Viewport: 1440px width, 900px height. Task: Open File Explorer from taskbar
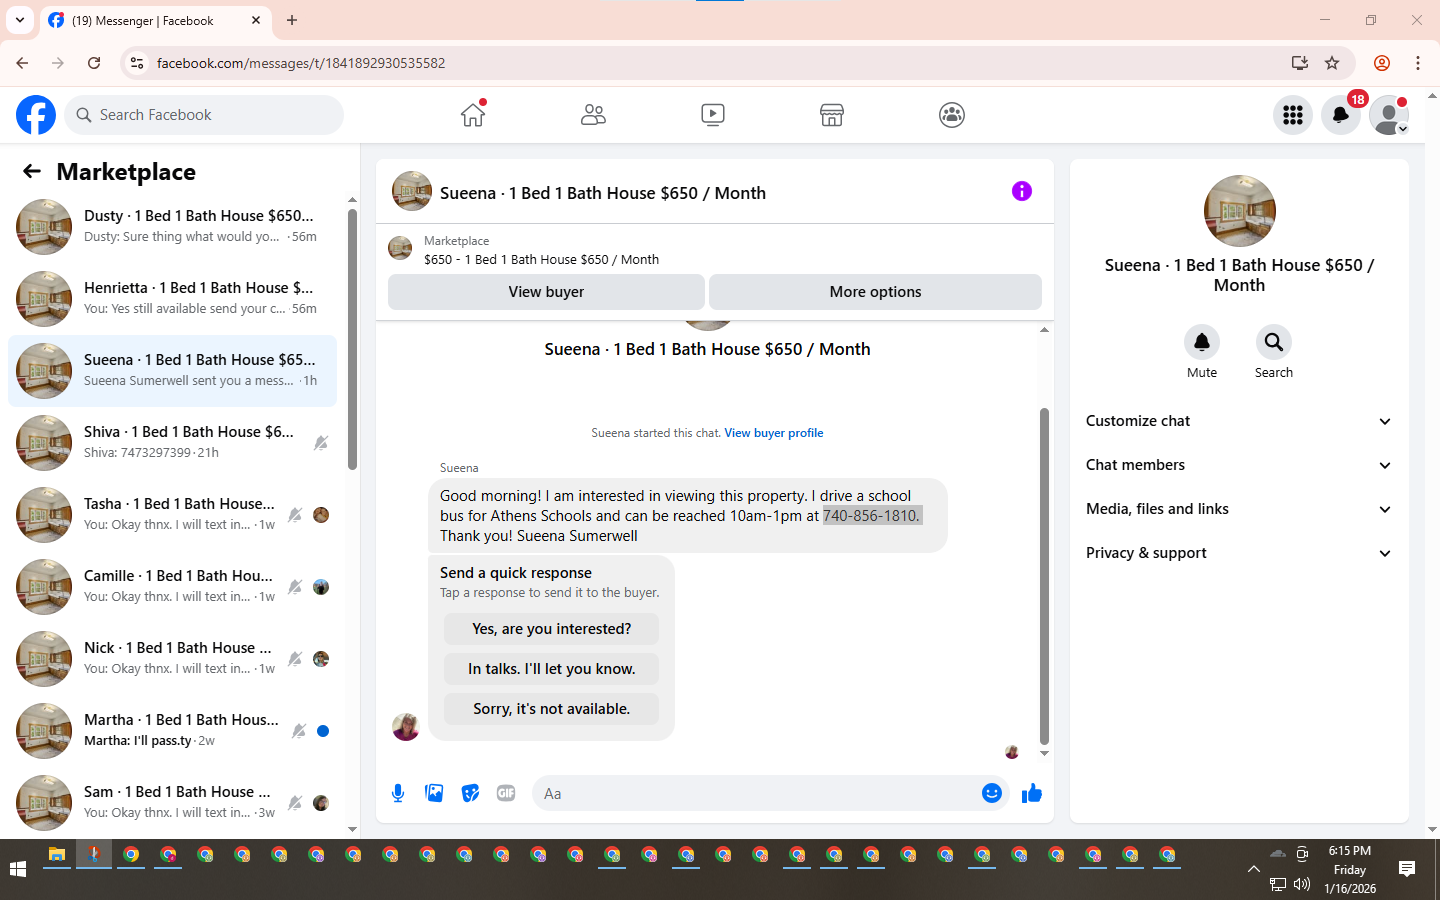(57, 856)
